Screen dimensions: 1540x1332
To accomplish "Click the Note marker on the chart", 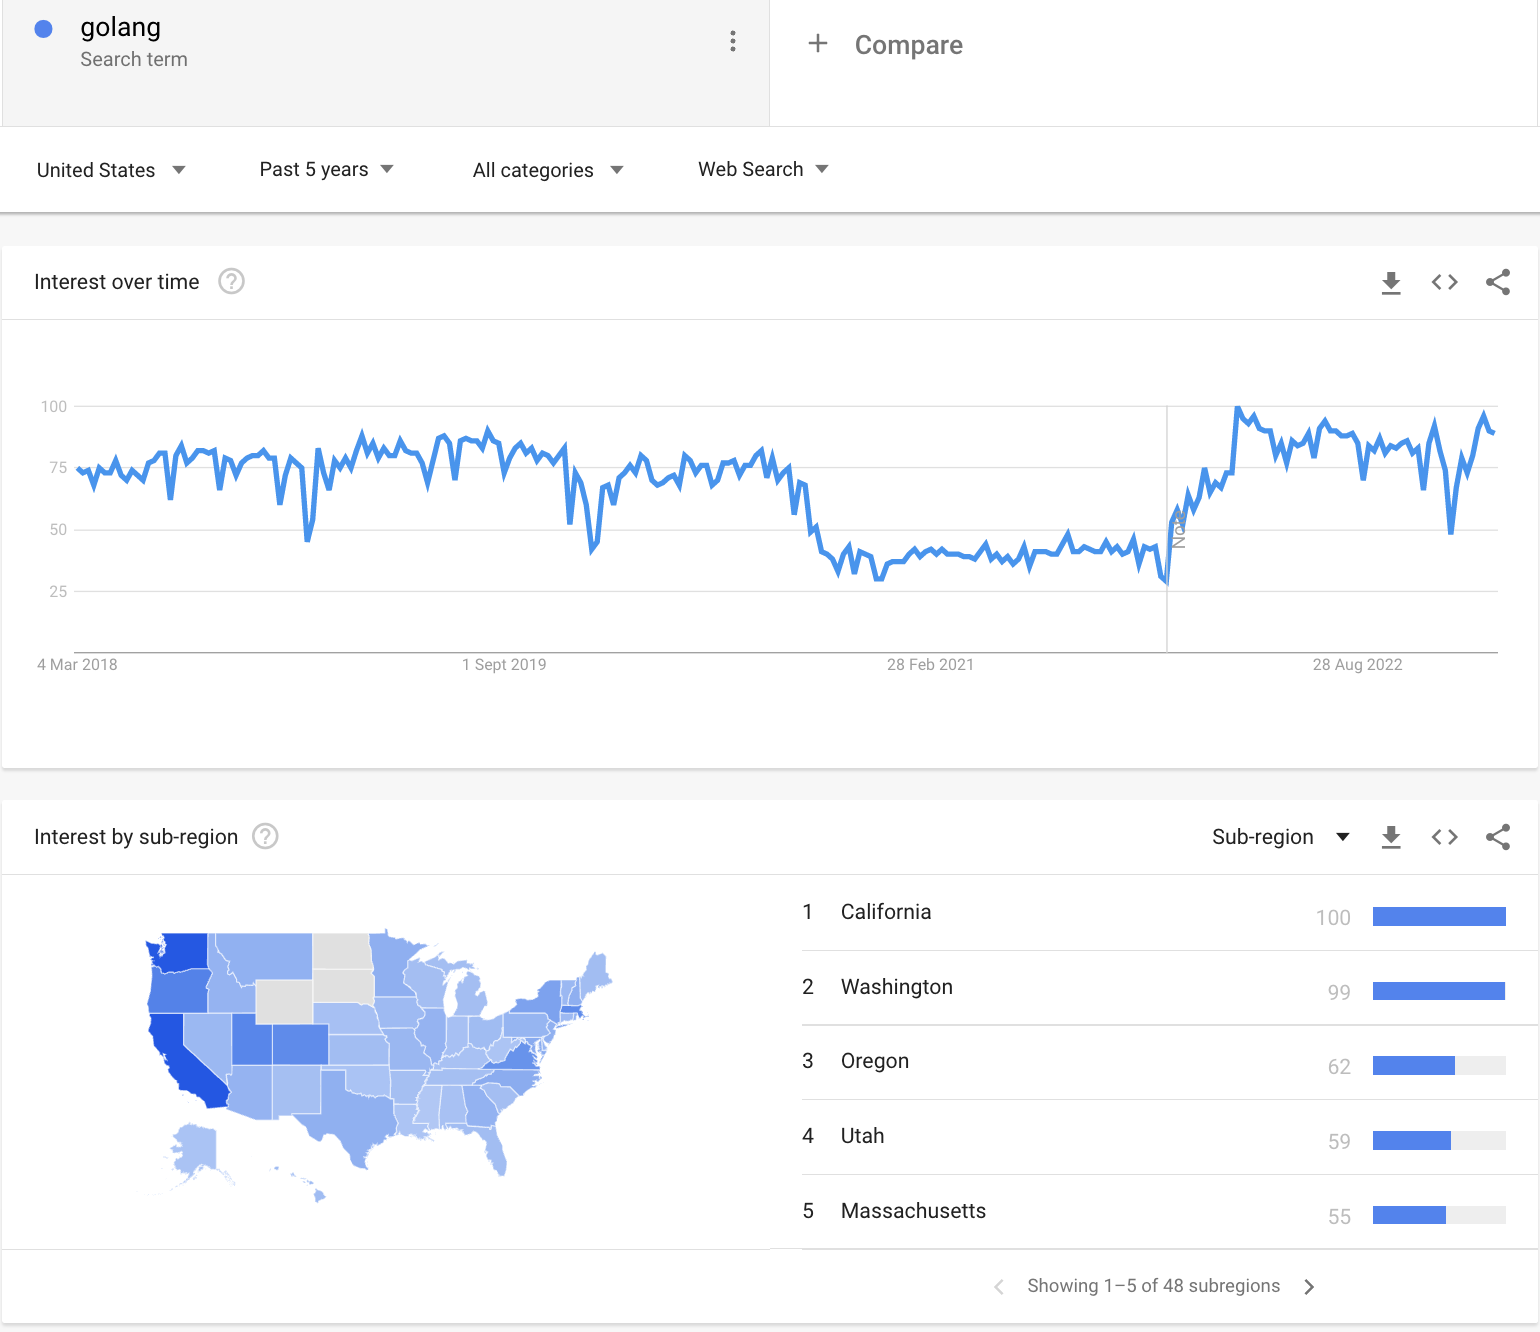I will [1178, 530].
